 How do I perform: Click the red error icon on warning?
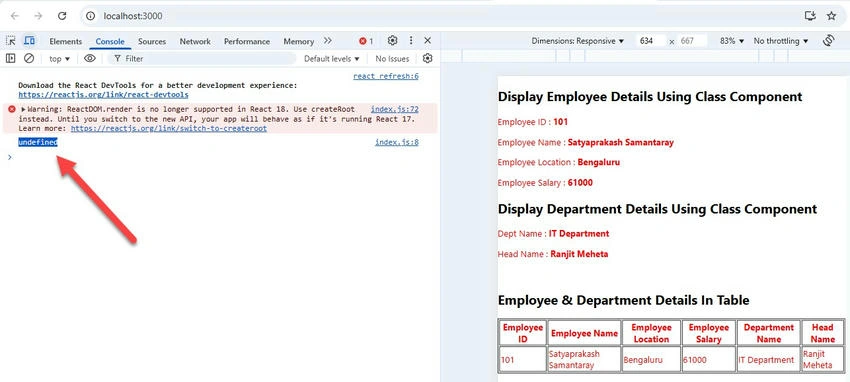pyautogui.click(x=12, y=109)
